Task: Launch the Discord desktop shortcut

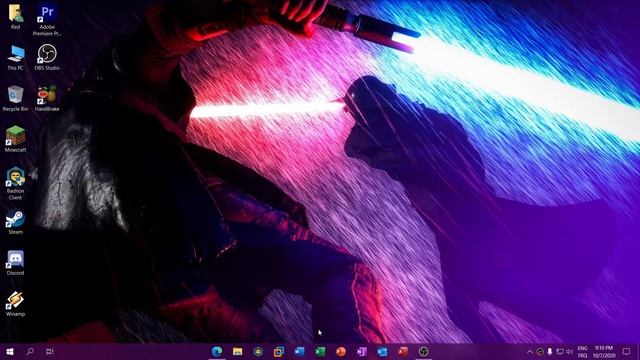Action: tap(16, 263)
